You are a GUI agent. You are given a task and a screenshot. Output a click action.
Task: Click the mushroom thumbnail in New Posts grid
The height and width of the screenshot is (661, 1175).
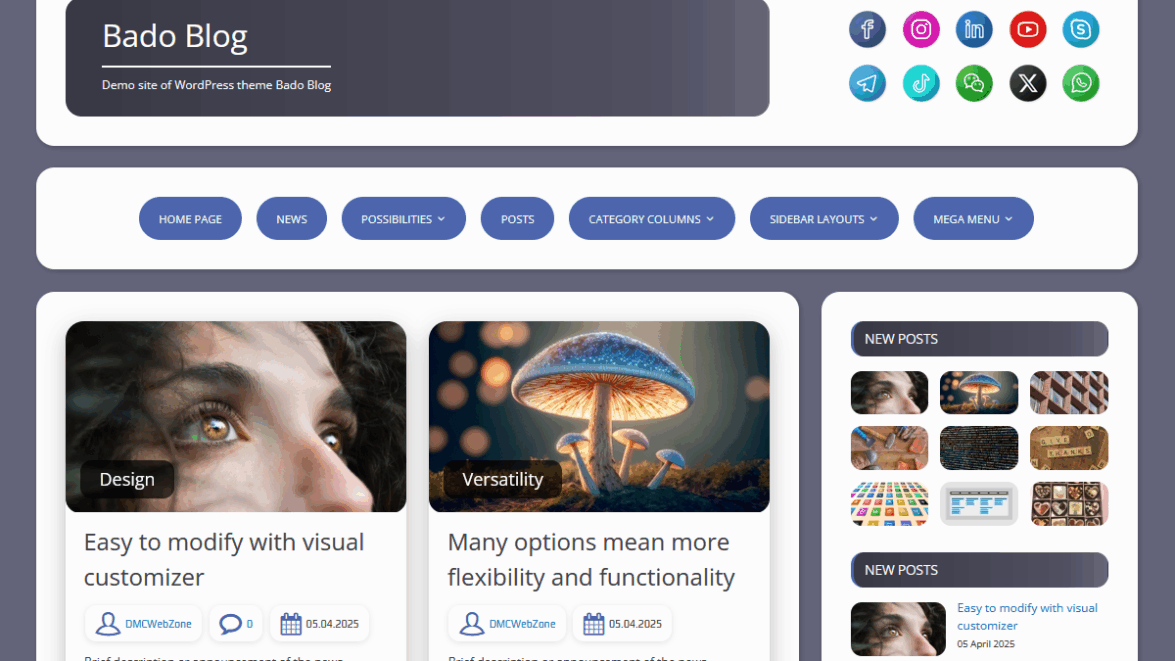[x=978, y=392]
